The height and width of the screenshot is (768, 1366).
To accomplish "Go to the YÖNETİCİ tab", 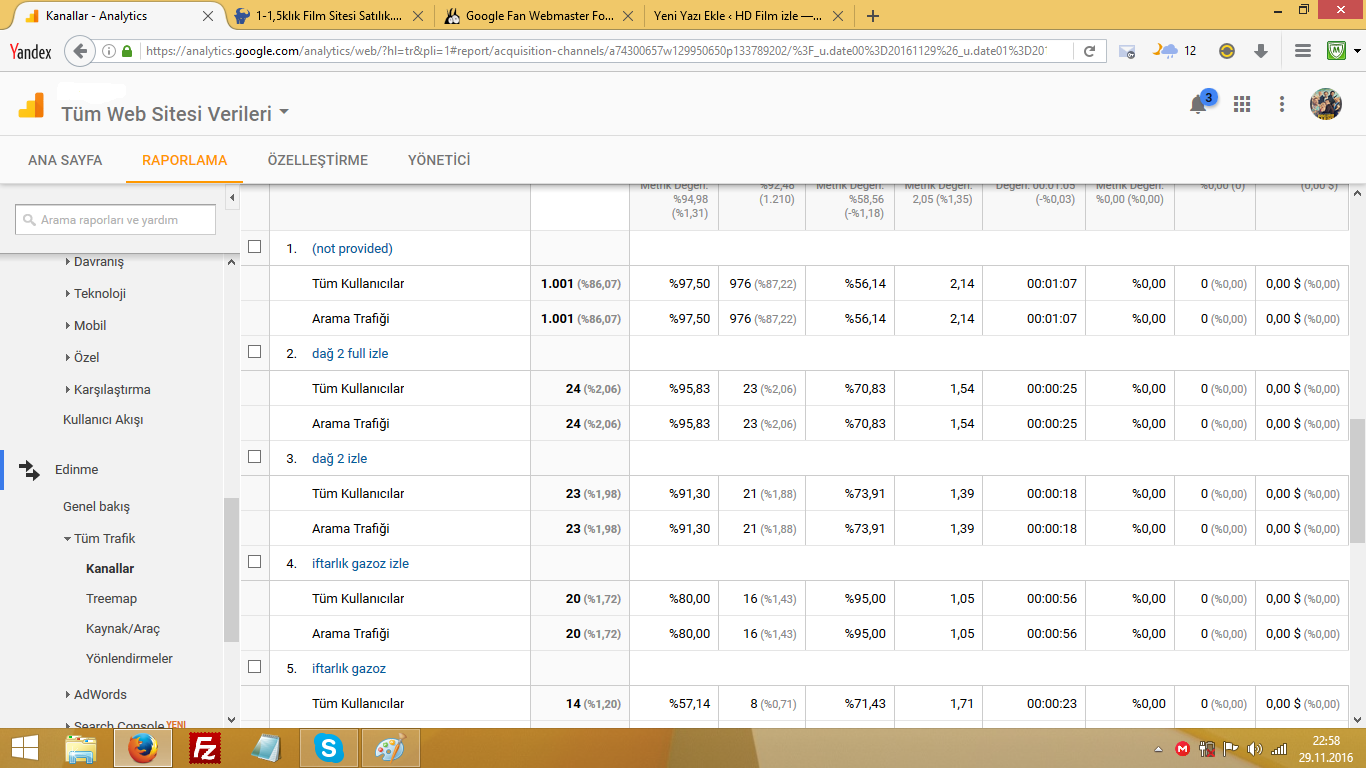I will pos(439,160).
